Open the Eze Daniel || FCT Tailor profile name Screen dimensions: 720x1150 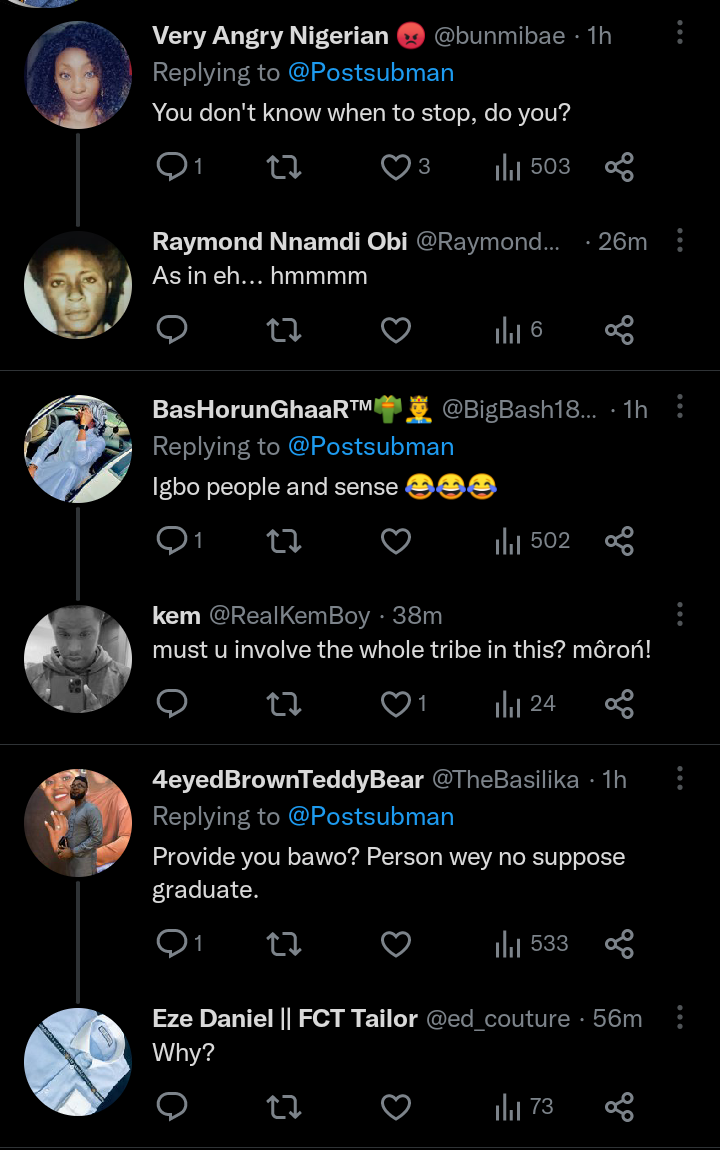[285, 1019]
